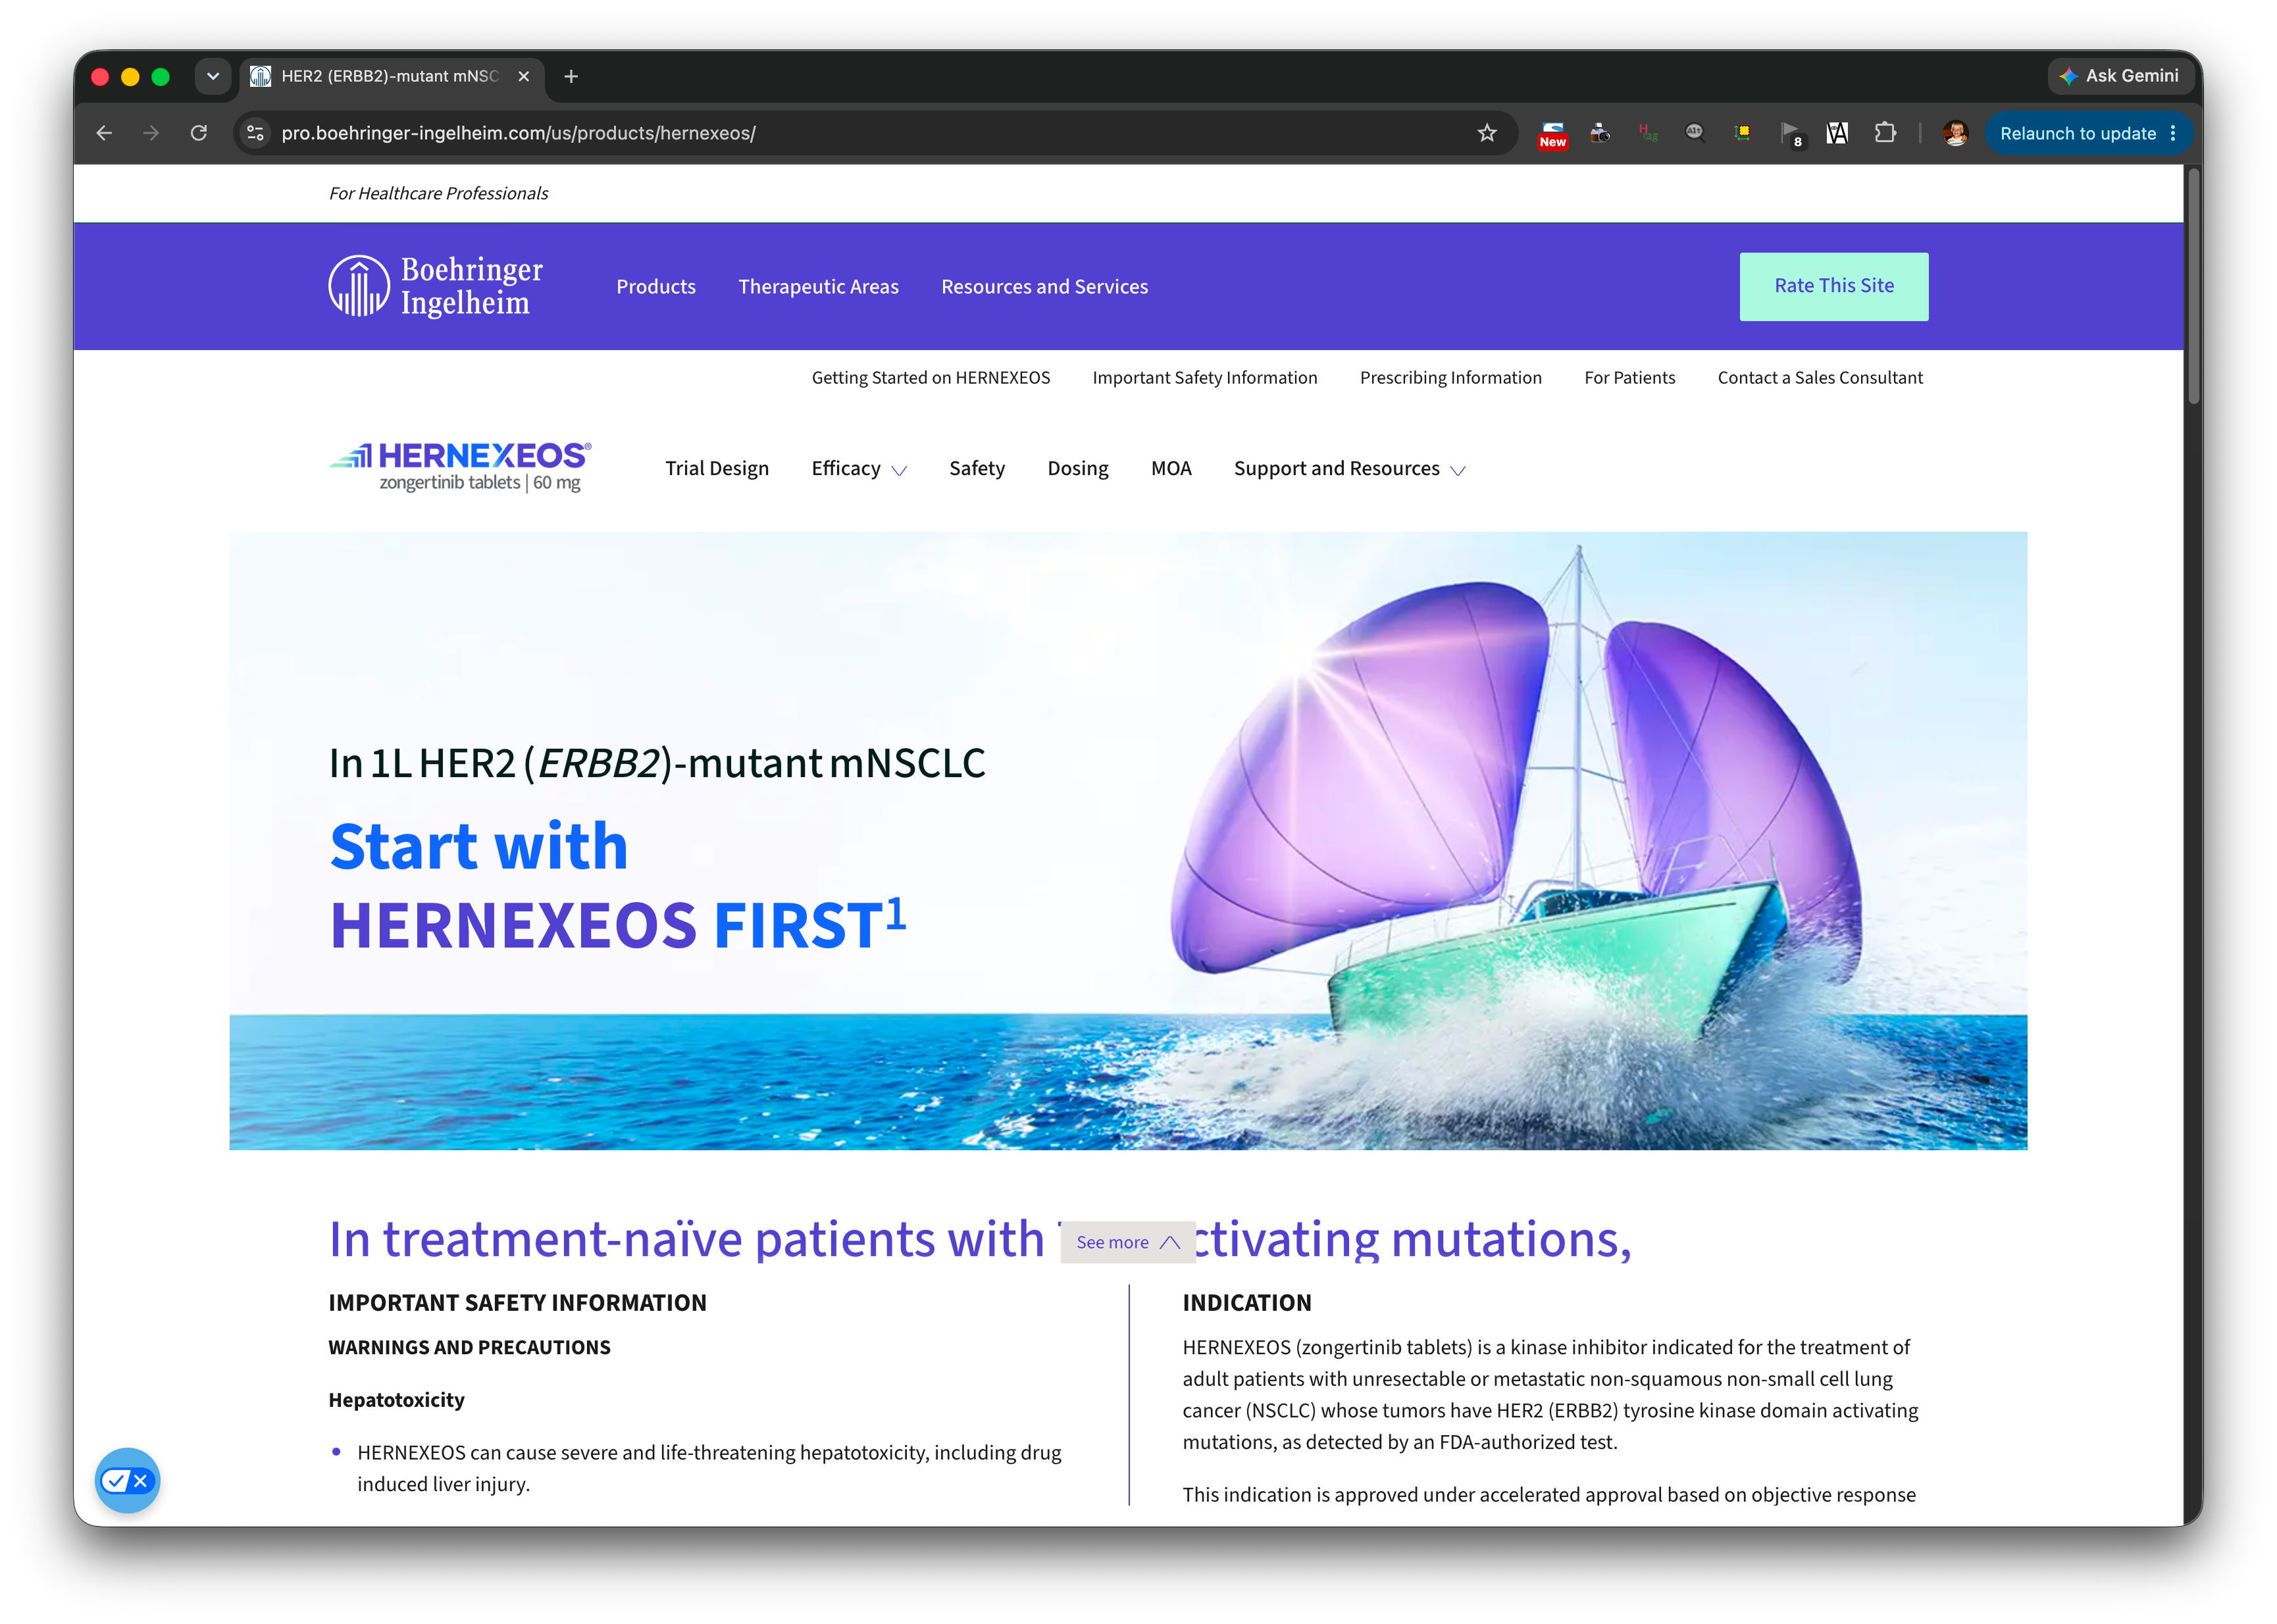Image resolution: width=2277 pixels, height=1624 pixels.
Task: Click the browser back arrow
Action: [x=104, y=133]
